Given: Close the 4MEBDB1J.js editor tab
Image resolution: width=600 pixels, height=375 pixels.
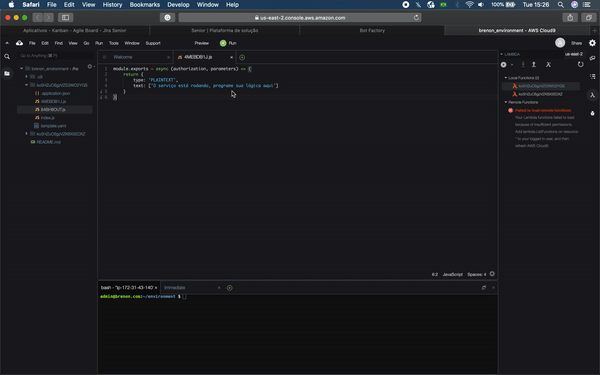Looking at the screenshot, I should pyautogui.click(x=232, y=57).
